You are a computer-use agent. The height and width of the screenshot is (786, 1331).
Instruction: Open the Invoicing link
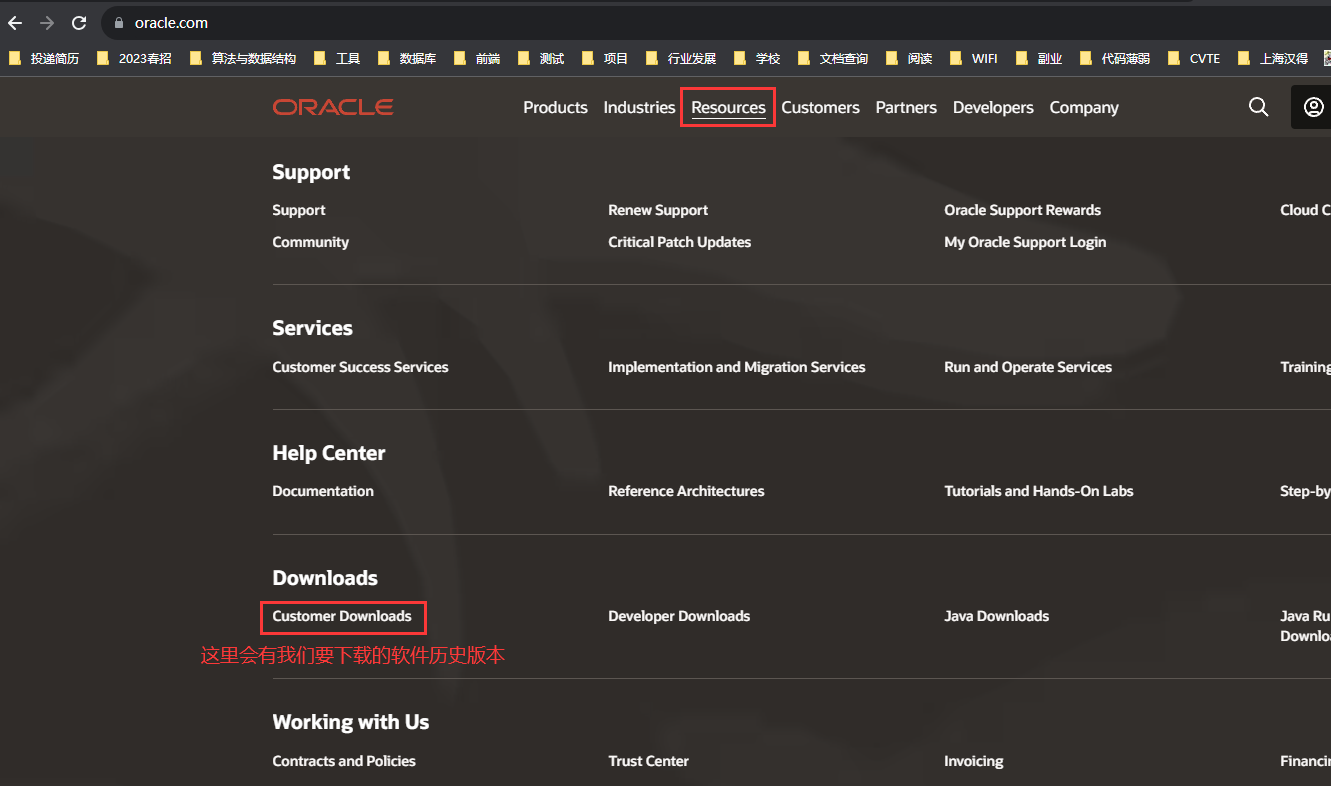tap(973, 761)
